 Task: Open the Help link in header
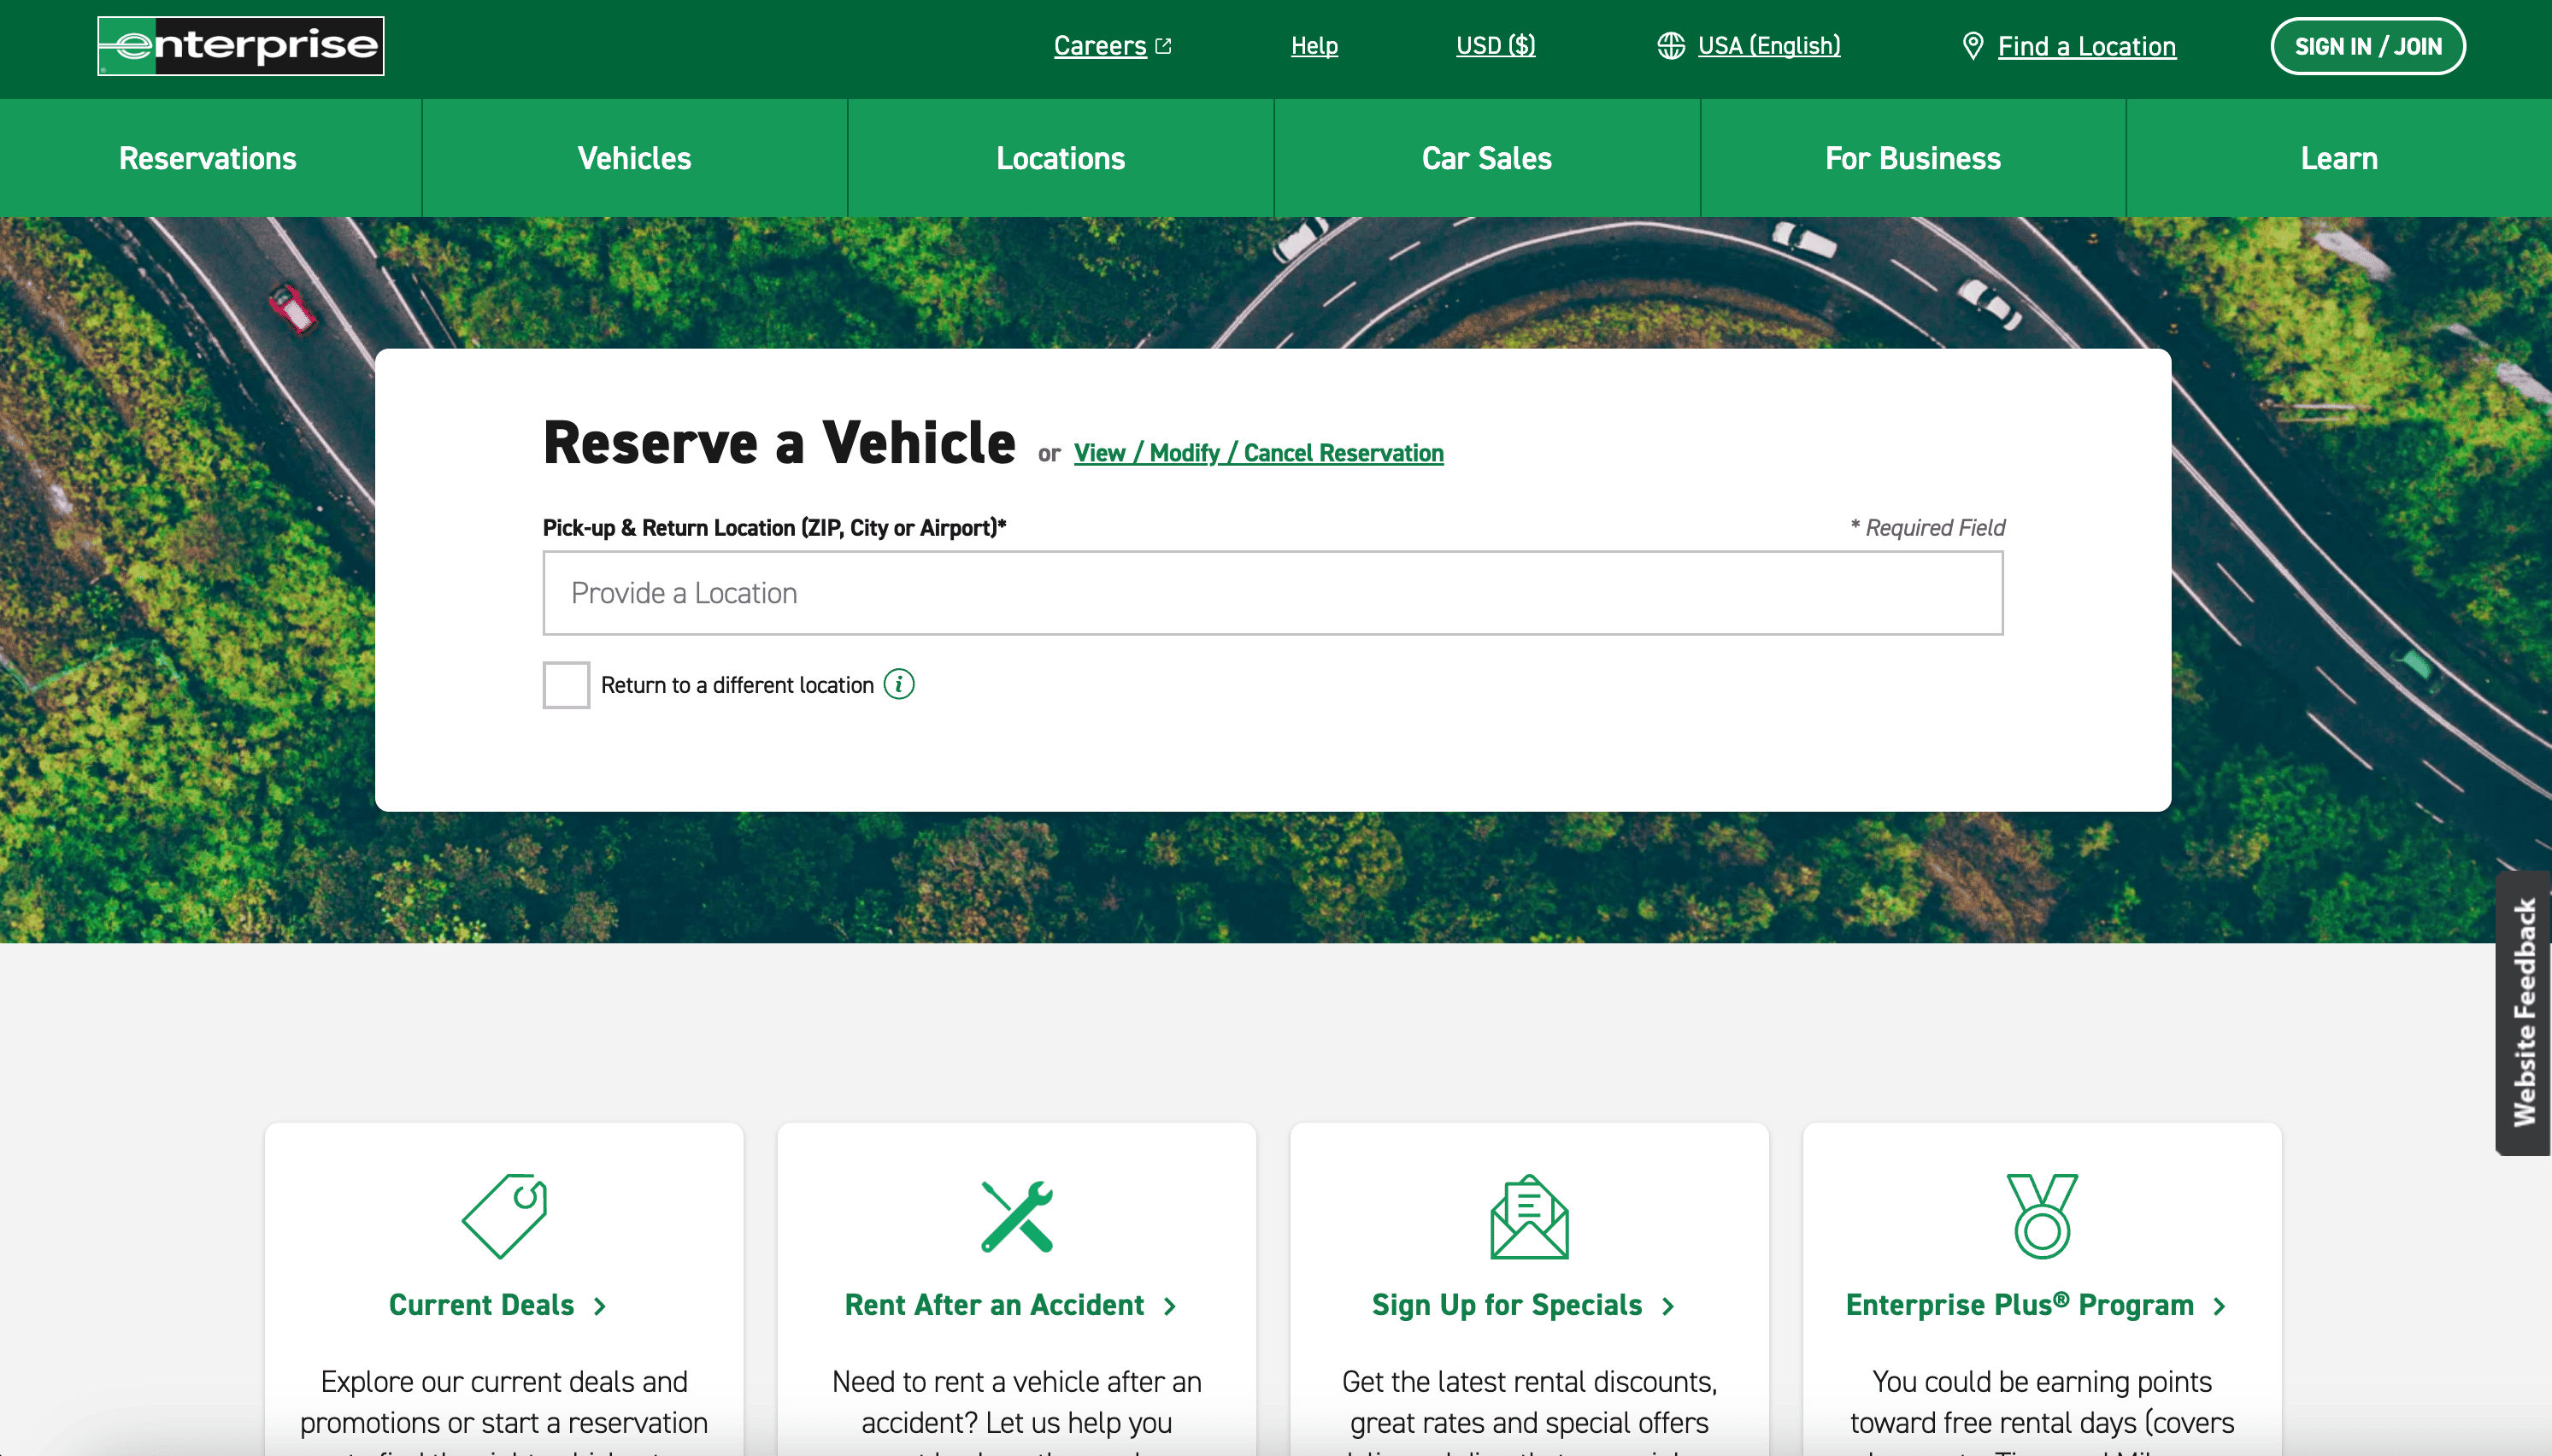pos(1314,46)
